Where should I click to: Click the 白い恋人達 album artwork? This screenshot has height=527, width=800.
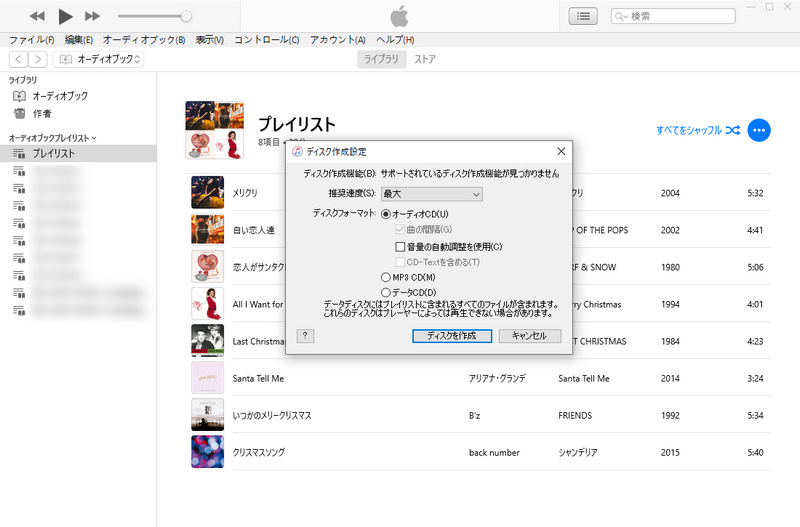tap(208, 230)
